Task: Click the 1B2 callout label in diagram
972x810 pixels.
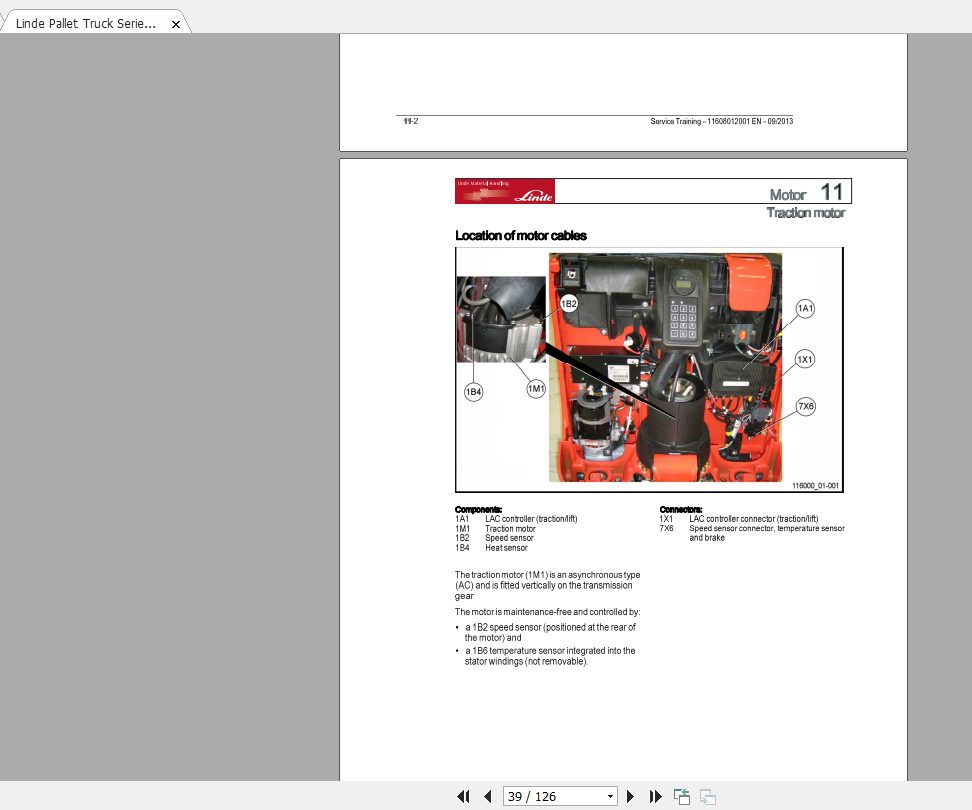Action: 568,303
